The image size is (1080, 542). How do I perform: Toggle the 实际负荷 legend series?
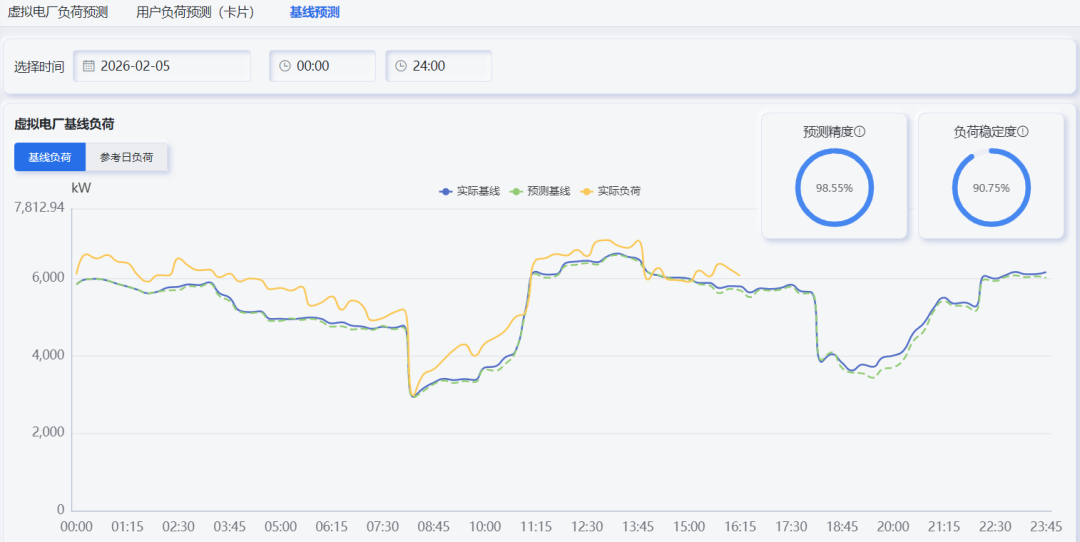611,191
